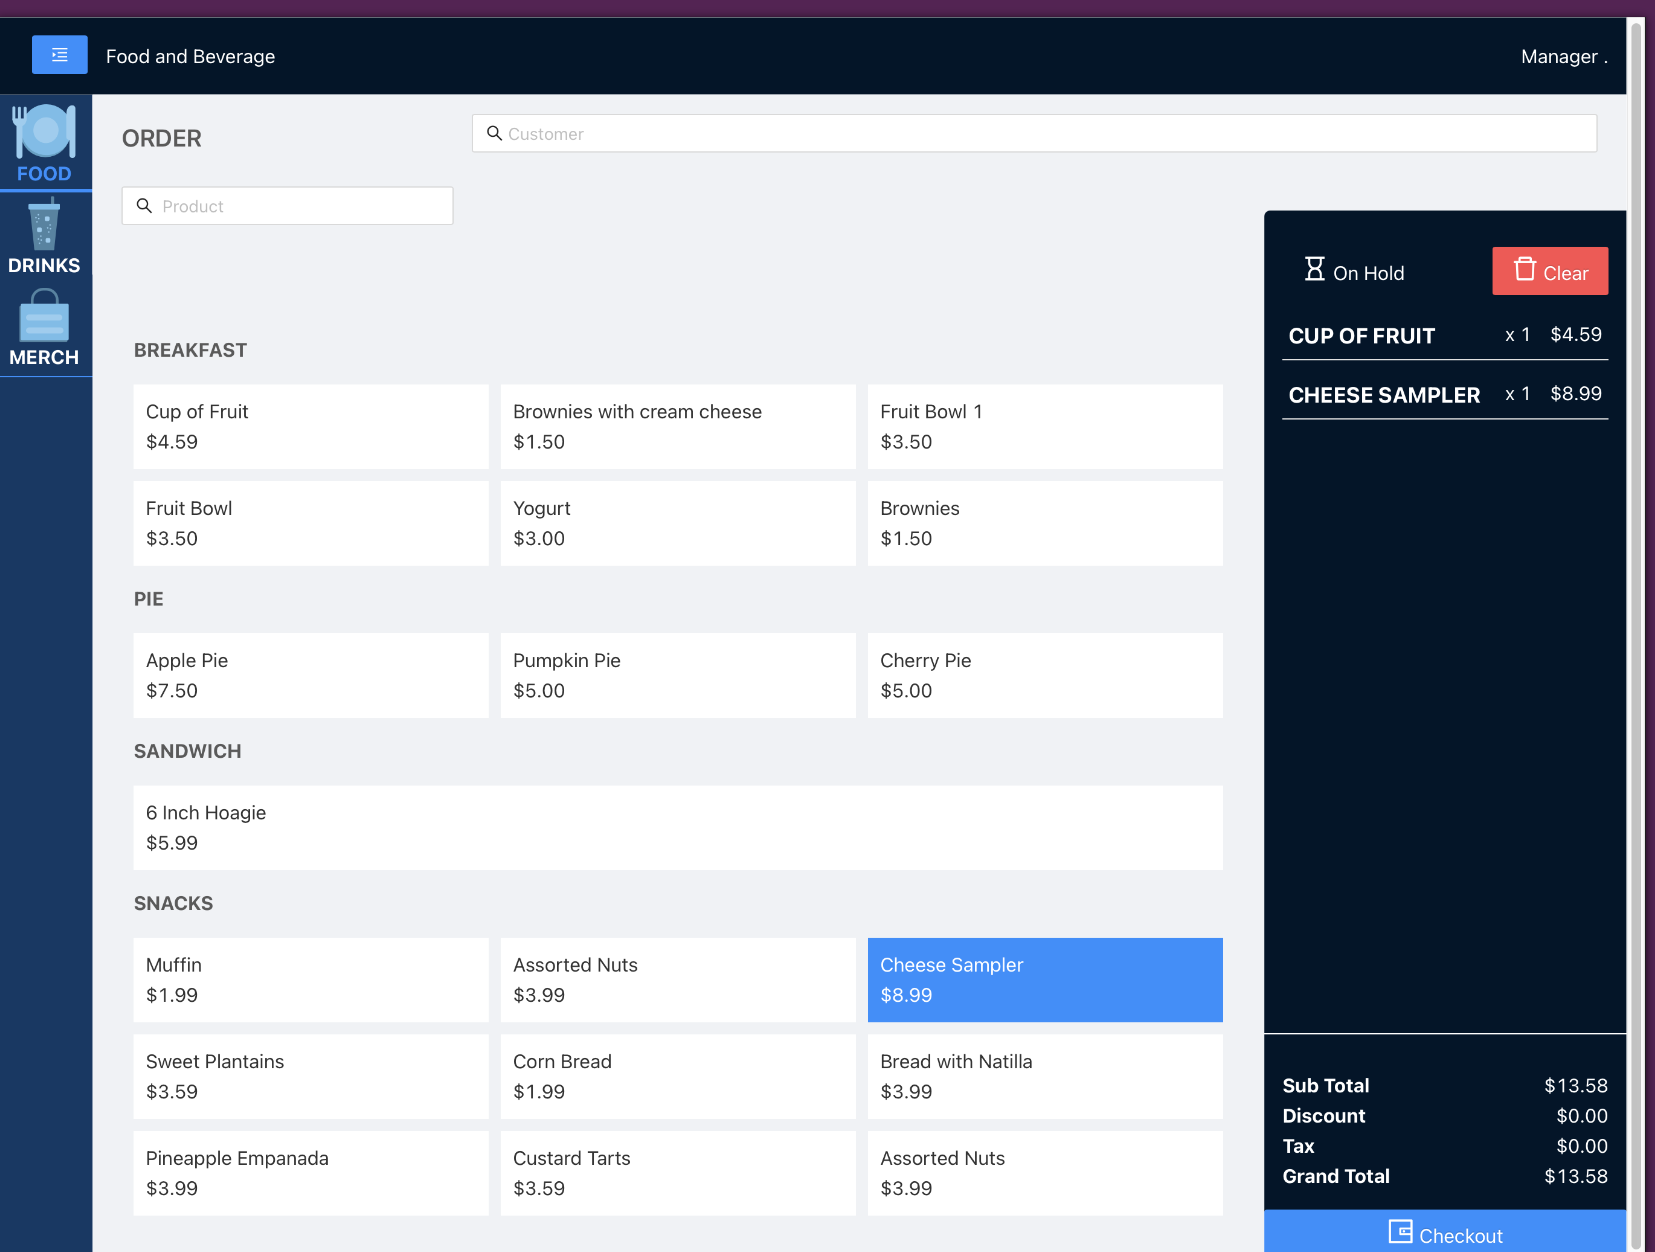Click the On Hold hourglass icon
The width and height of the screenshot is (1655, 1252).
[1314, 270]
